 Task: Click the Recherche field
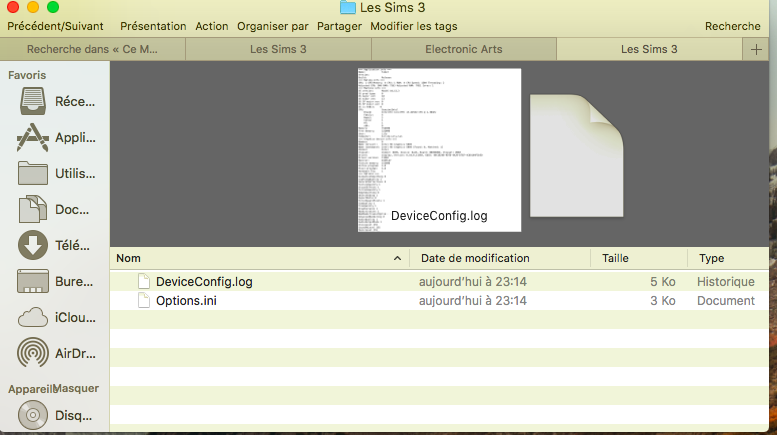point(732,26)
